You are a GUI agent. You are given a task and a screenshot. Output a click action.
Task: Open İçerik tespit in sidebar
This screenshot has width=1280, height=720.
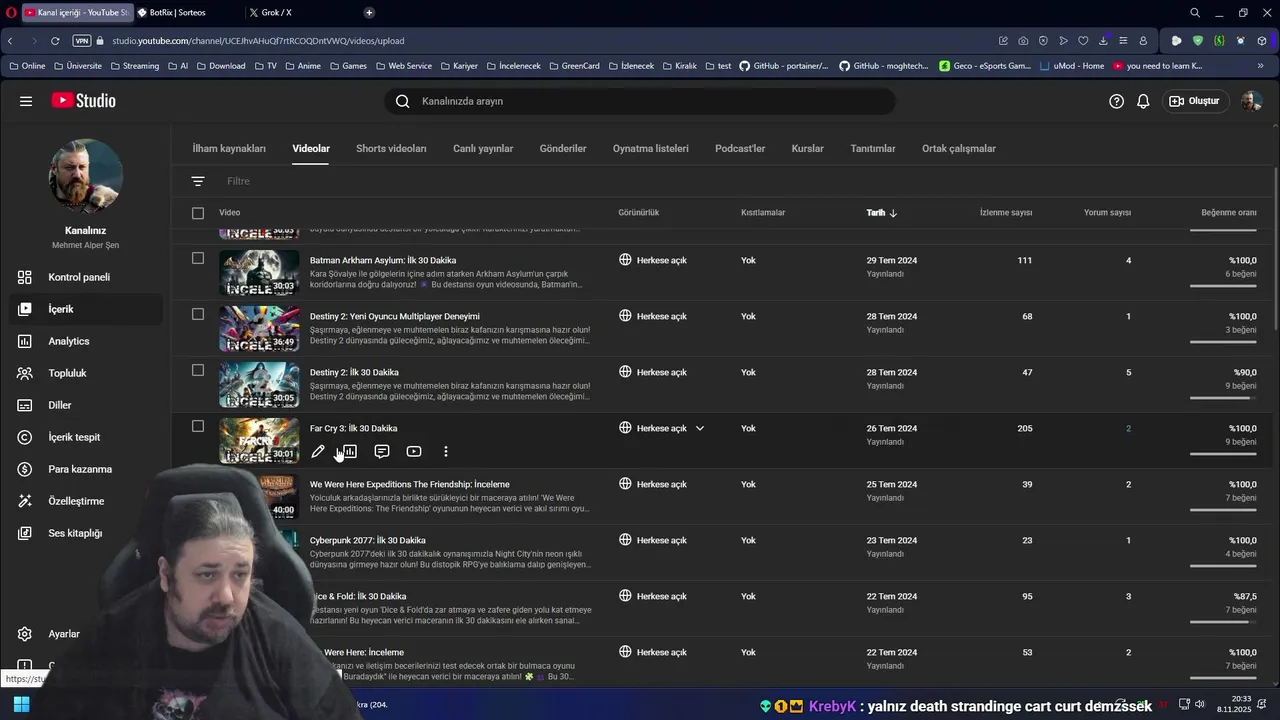click(x=85, y=437)
